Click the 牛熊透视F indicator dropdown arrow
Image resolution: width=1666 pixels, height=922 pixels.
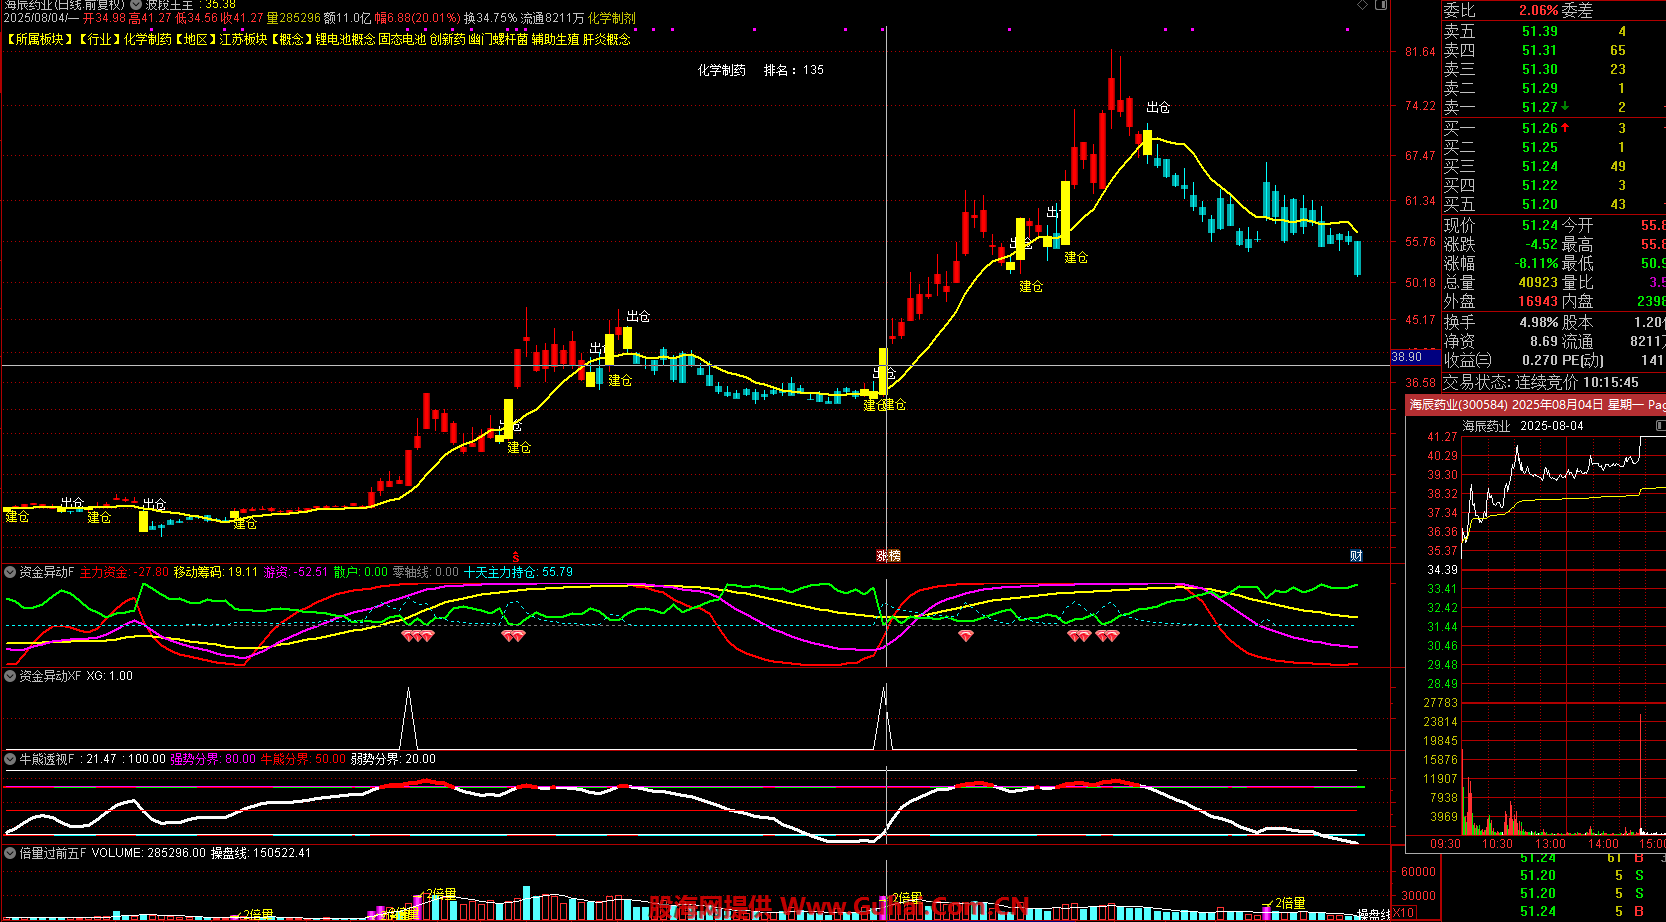(10, 759)
